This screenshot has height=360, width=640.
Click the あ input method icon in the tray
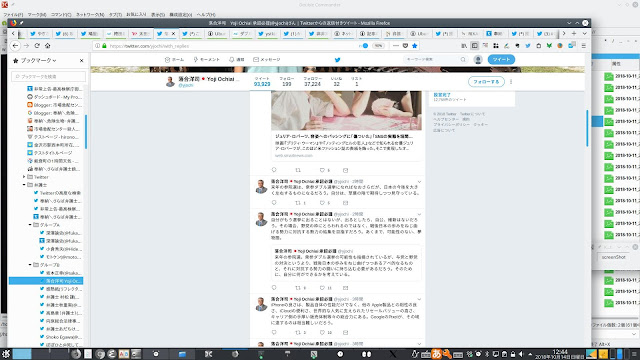click(436, 354)
